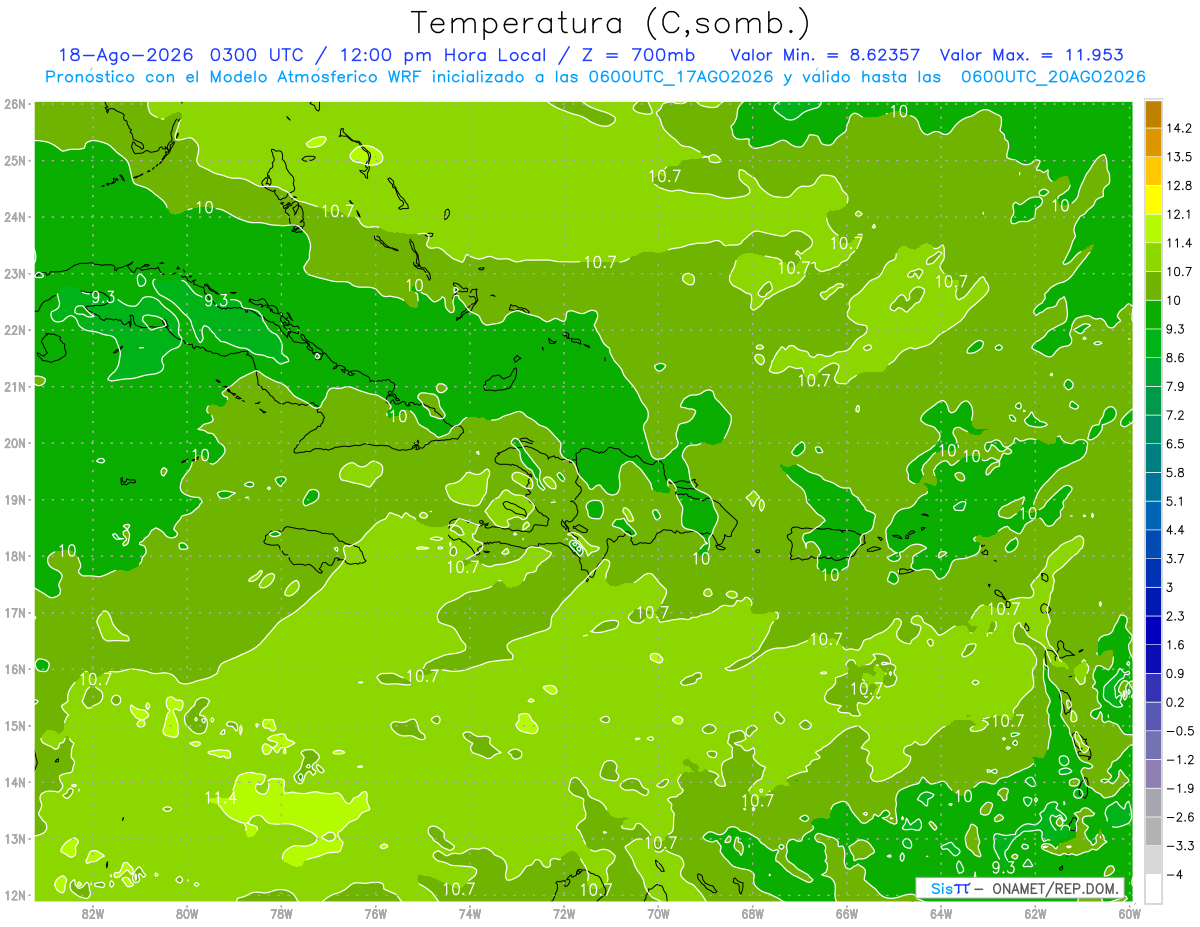
Task: Click the 22N latitude label
Action: [x=14, y=330]
